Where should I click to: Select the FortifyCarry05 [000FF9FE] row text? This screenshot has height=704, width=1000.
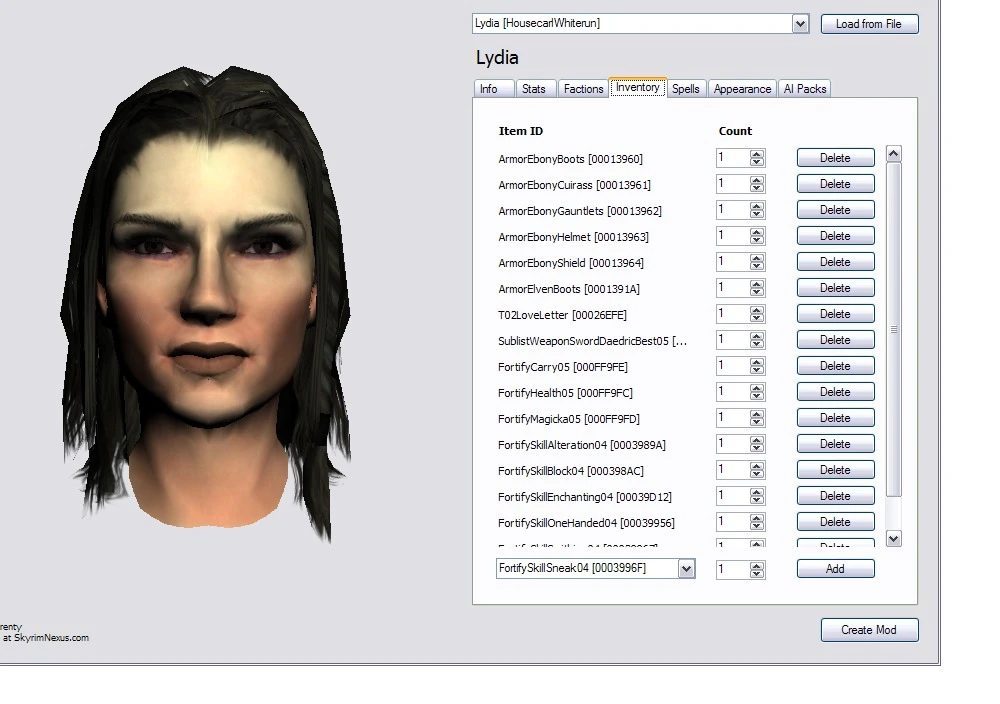[x=563, y=367]
